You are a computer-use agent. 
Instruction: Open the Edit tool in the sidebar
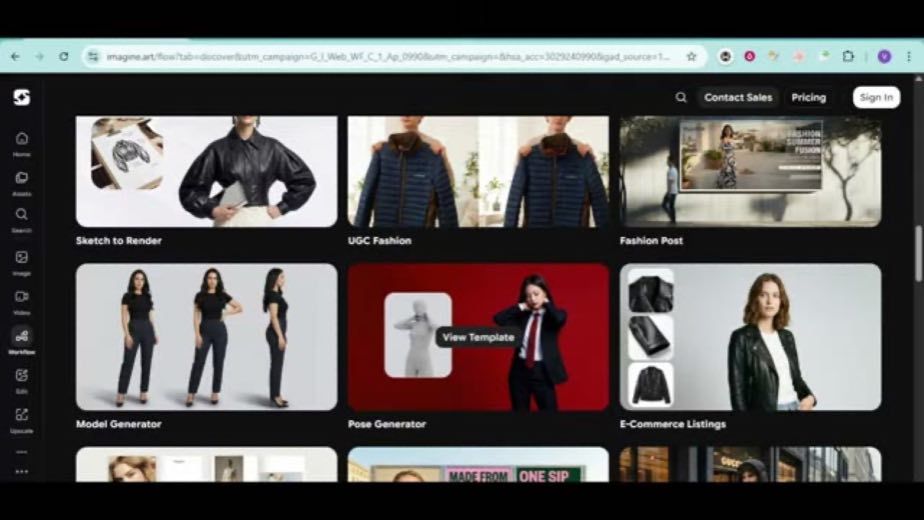click(x=22, y=381)
